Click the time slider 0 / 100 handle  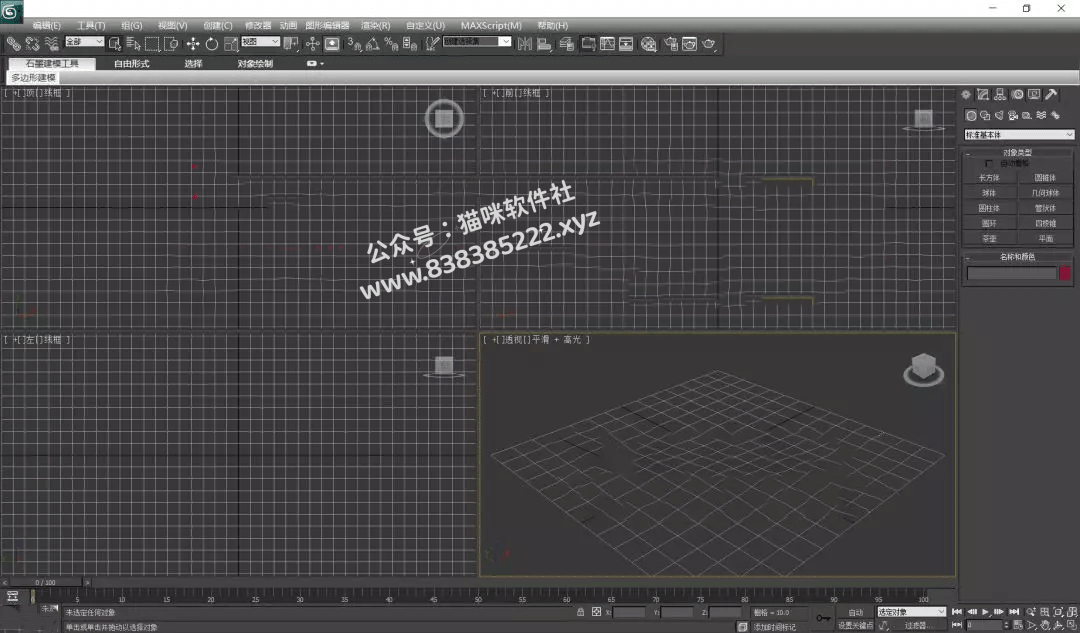[46, 582]
